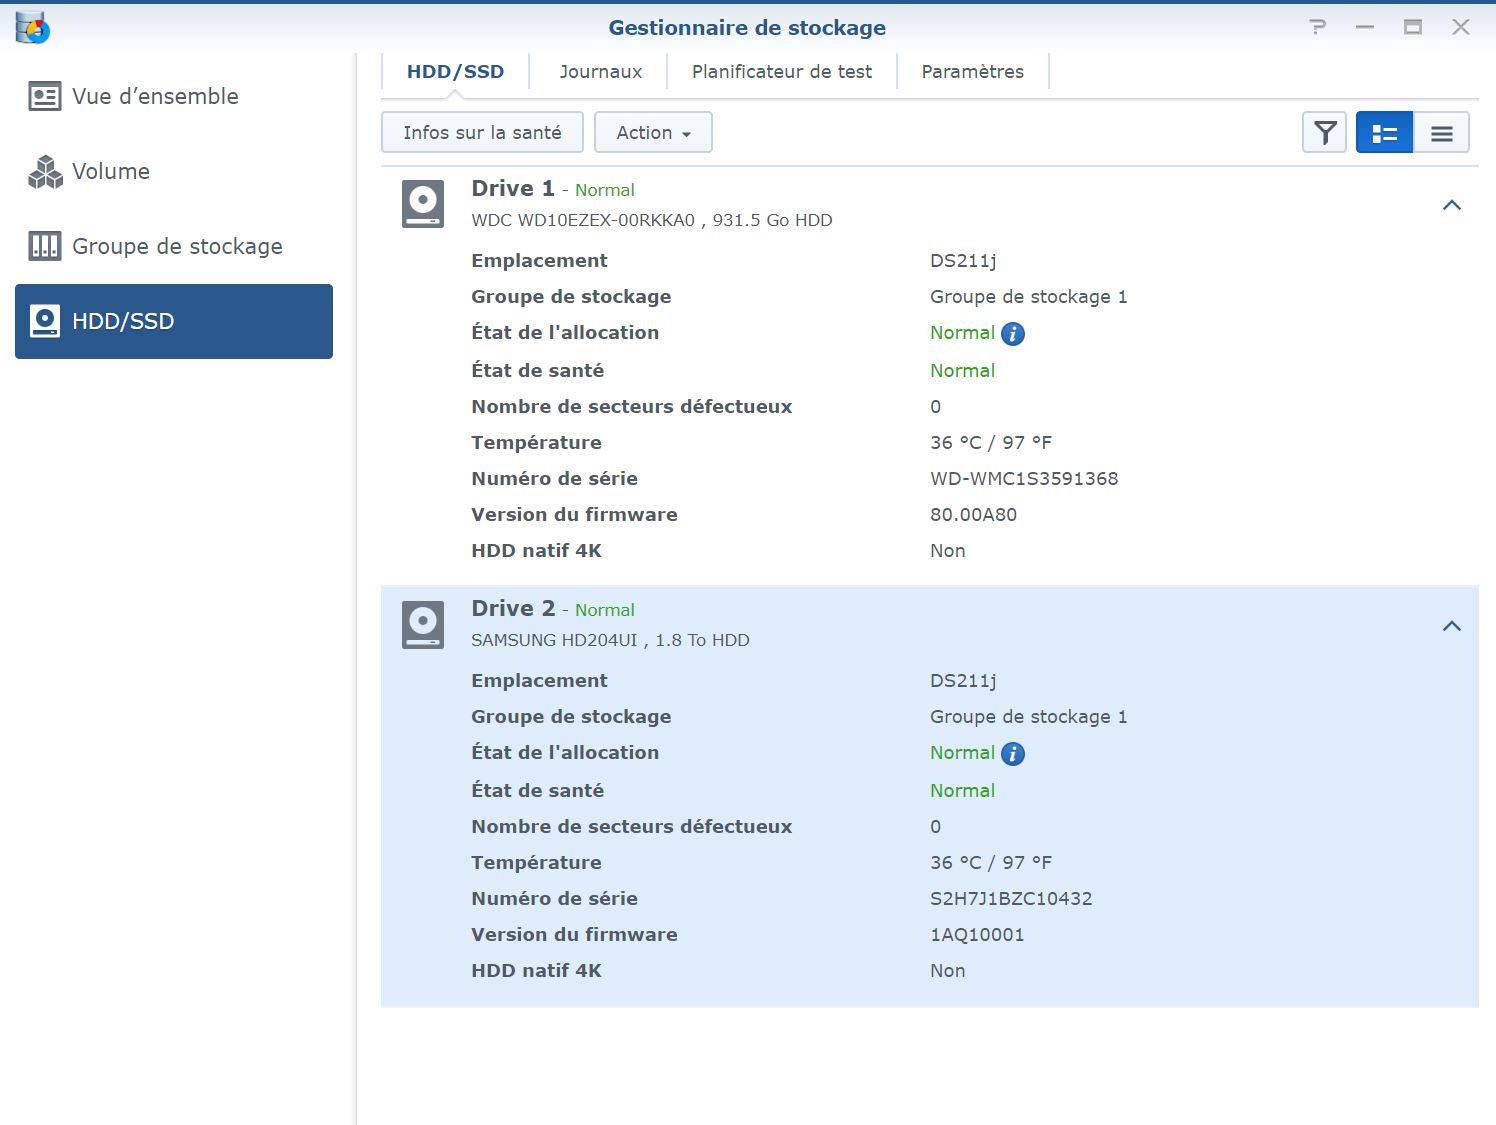Click Drive 2 Emplacement DS211j value
Image resolution: width=1496 pixels, height=1125 pixels.
point(963,681)
